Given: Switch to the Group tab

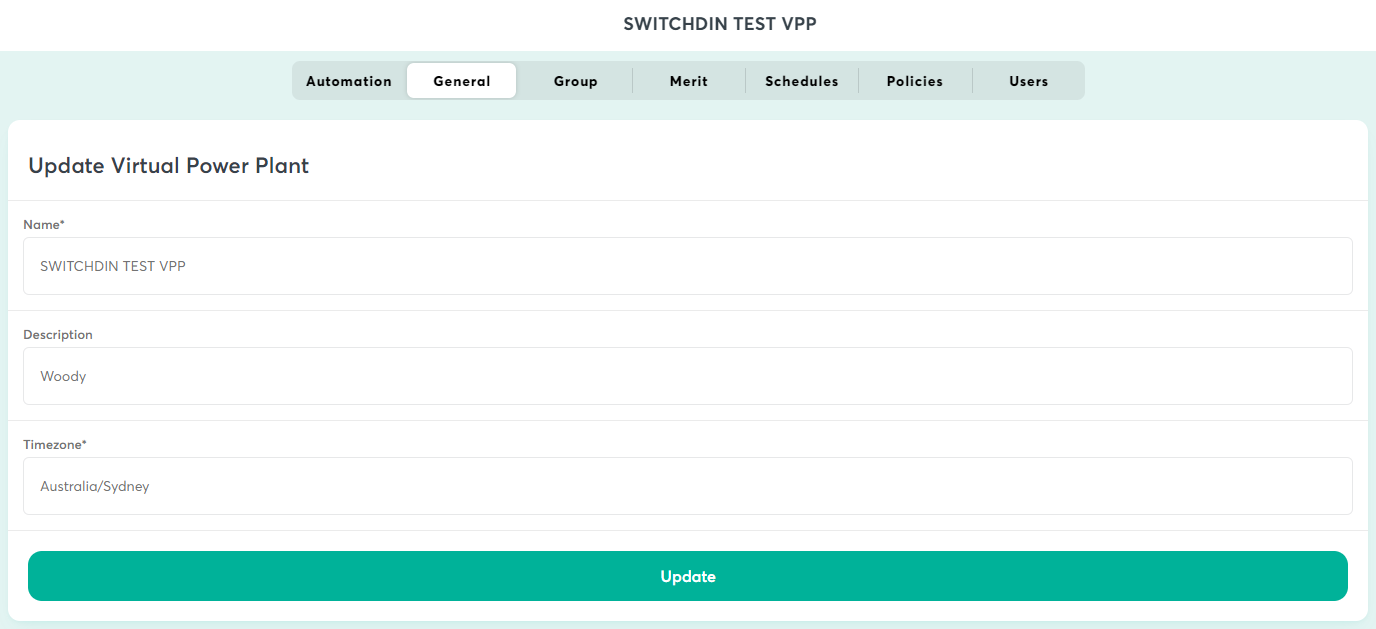Looking at the screenshot, I should click(x=576, y=81).
